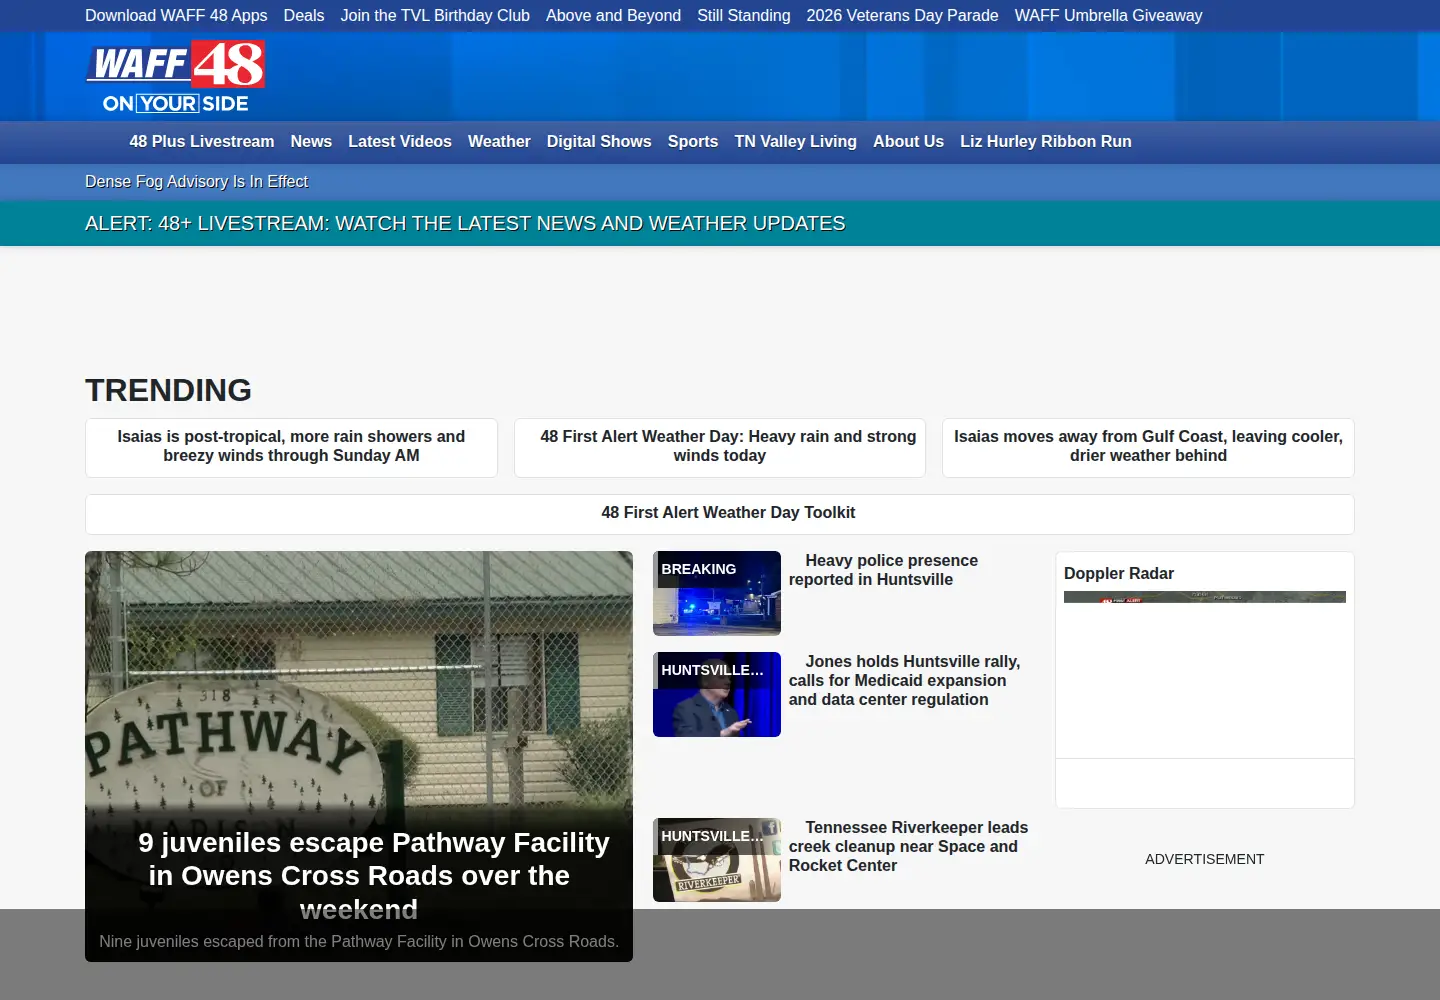Image resolution: width=1440 pixels, height=1000 pixels.
Task: Open the About Us menu item
Action: pyautogui.click(x=908, y=142)
